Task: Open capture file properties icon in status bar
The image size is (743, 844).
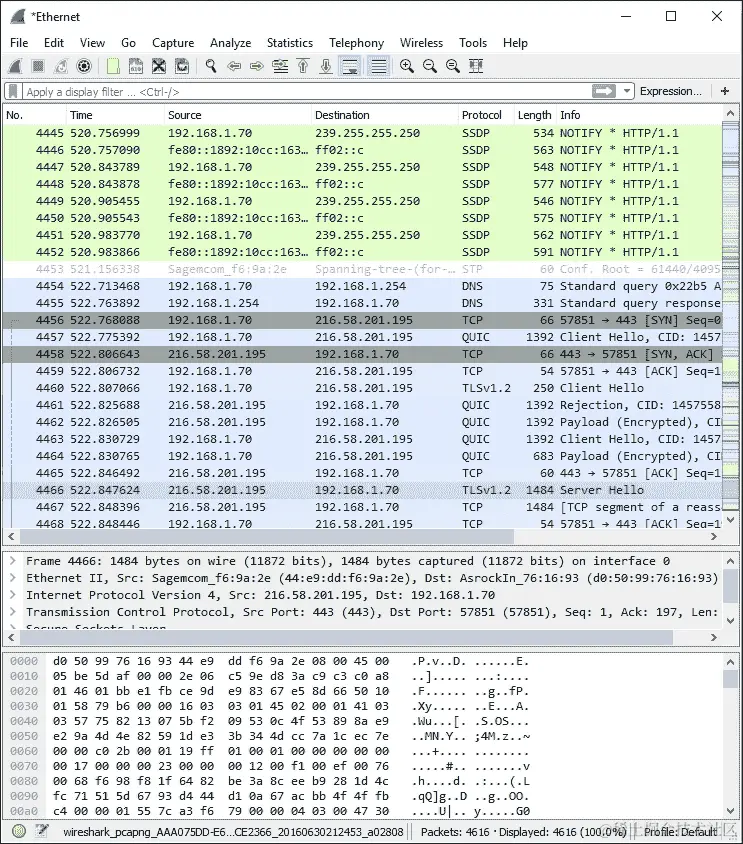Action: 42,832
